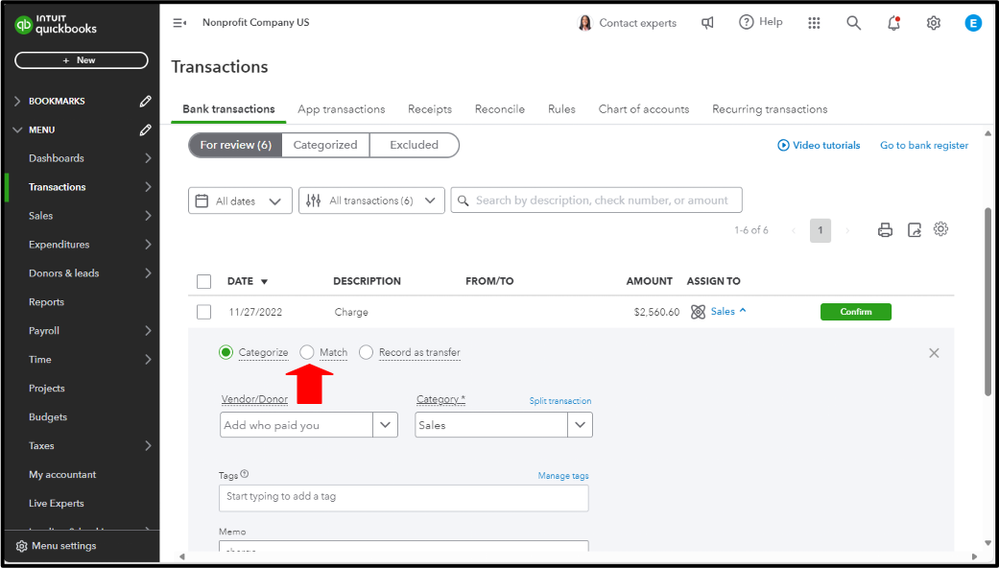Viewport: 999px width, 568px height.
Task: Expand the Dashboards submenu
Action: tap(148, 159)
